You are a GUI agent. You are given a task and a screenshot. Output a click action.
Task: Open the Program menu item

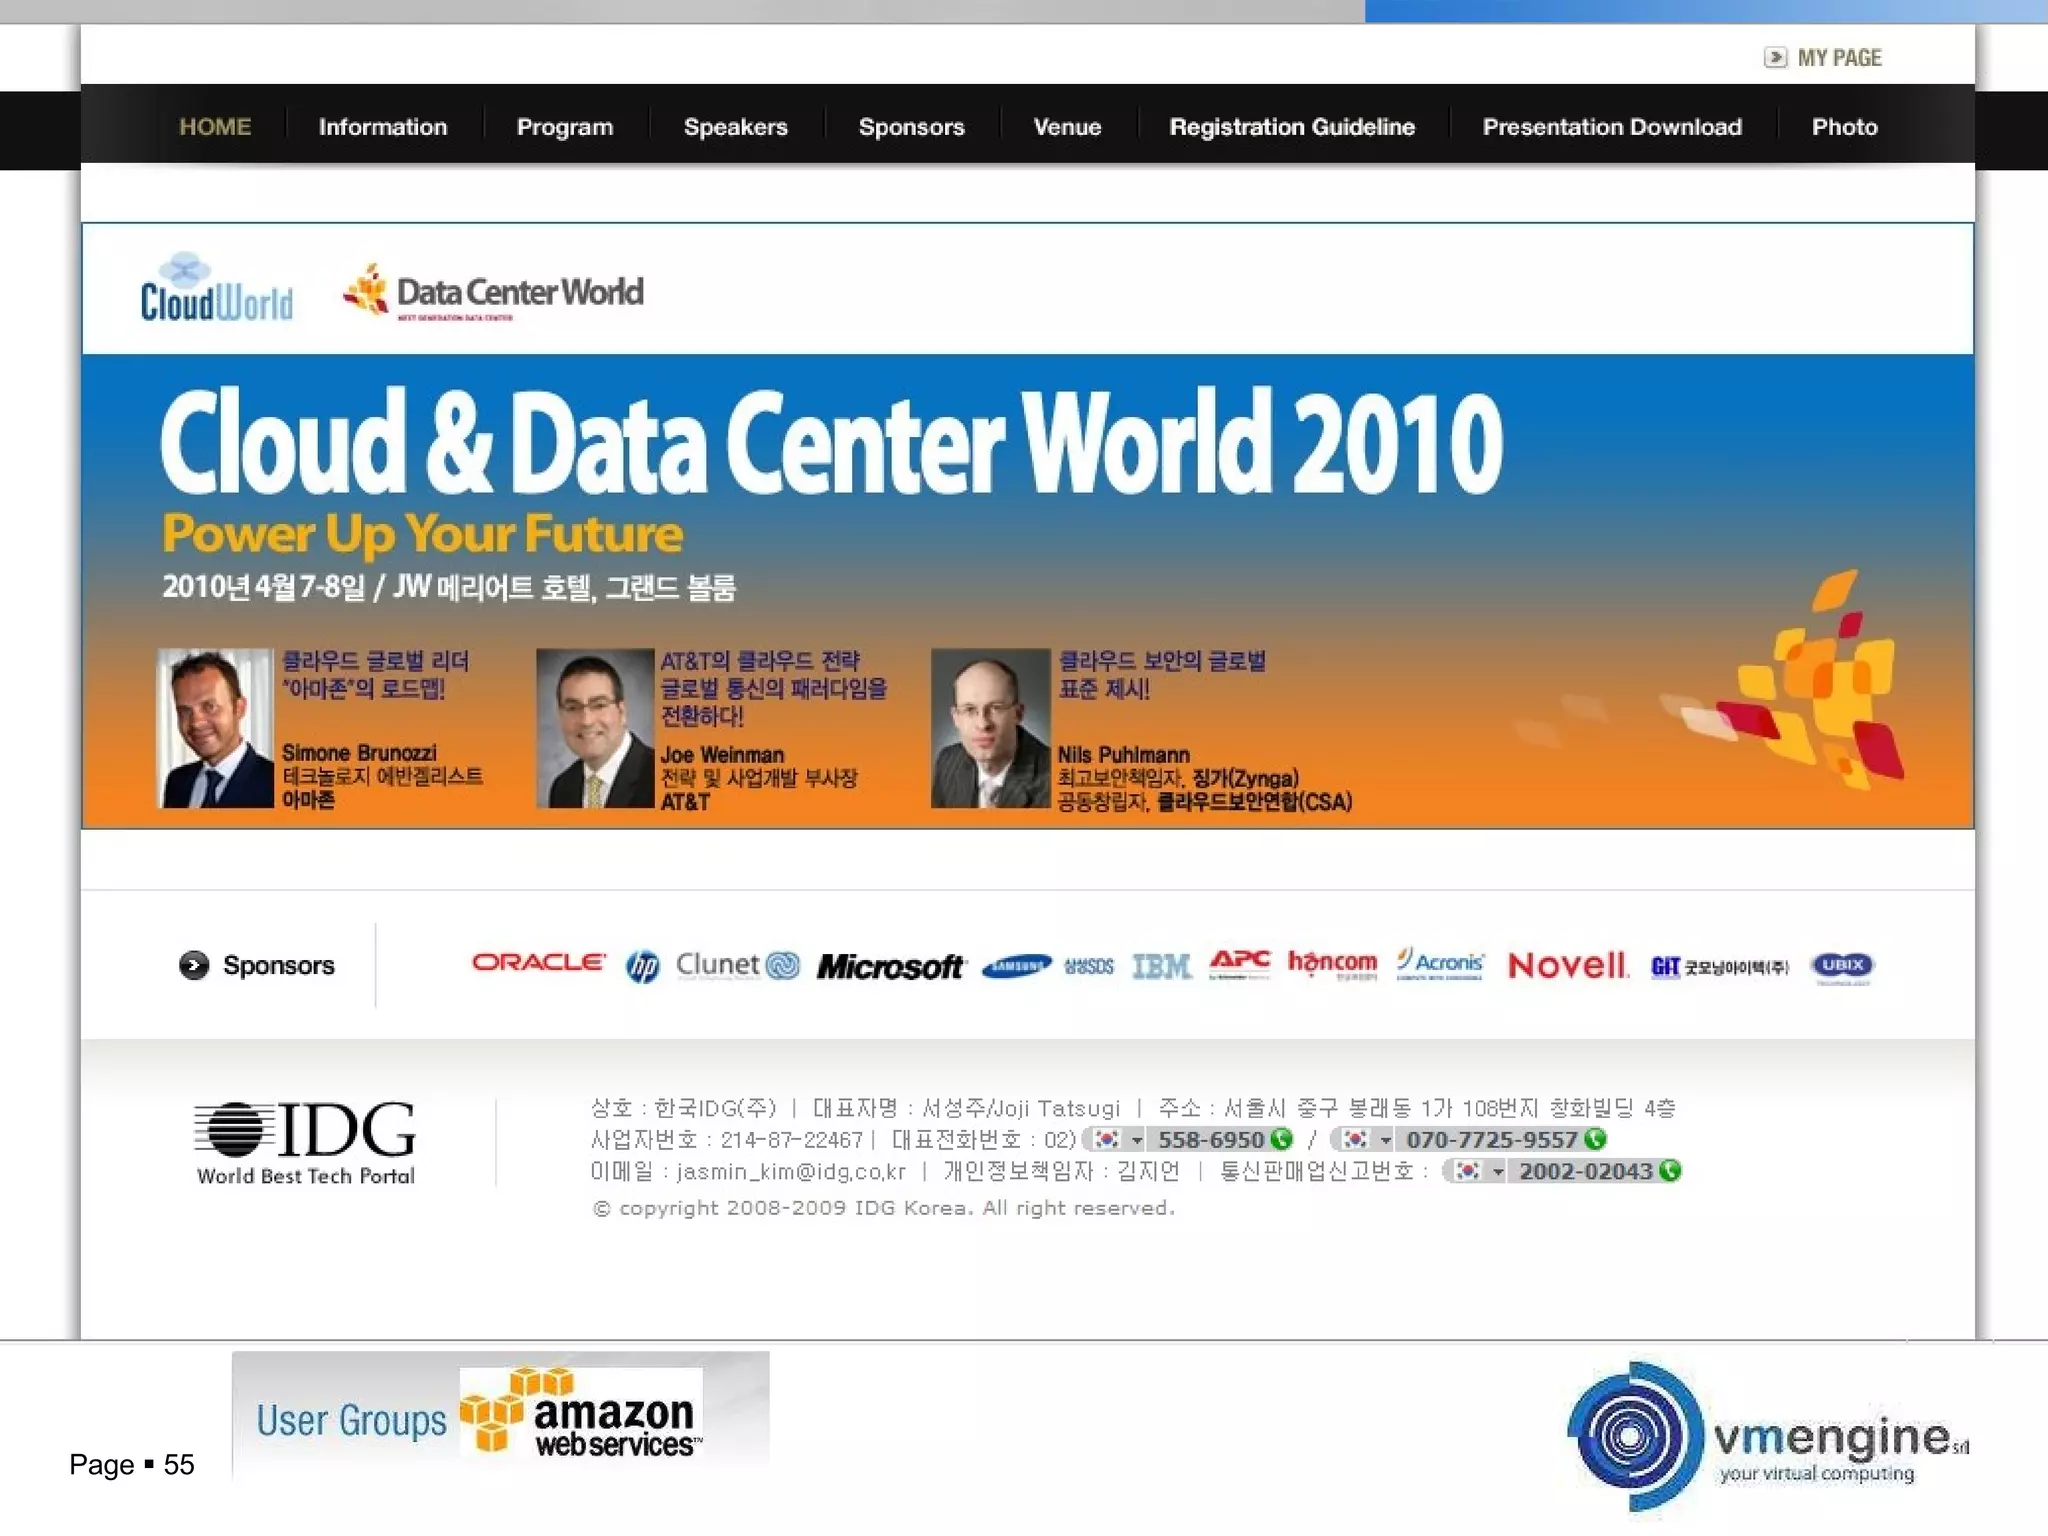pos(564,127)
